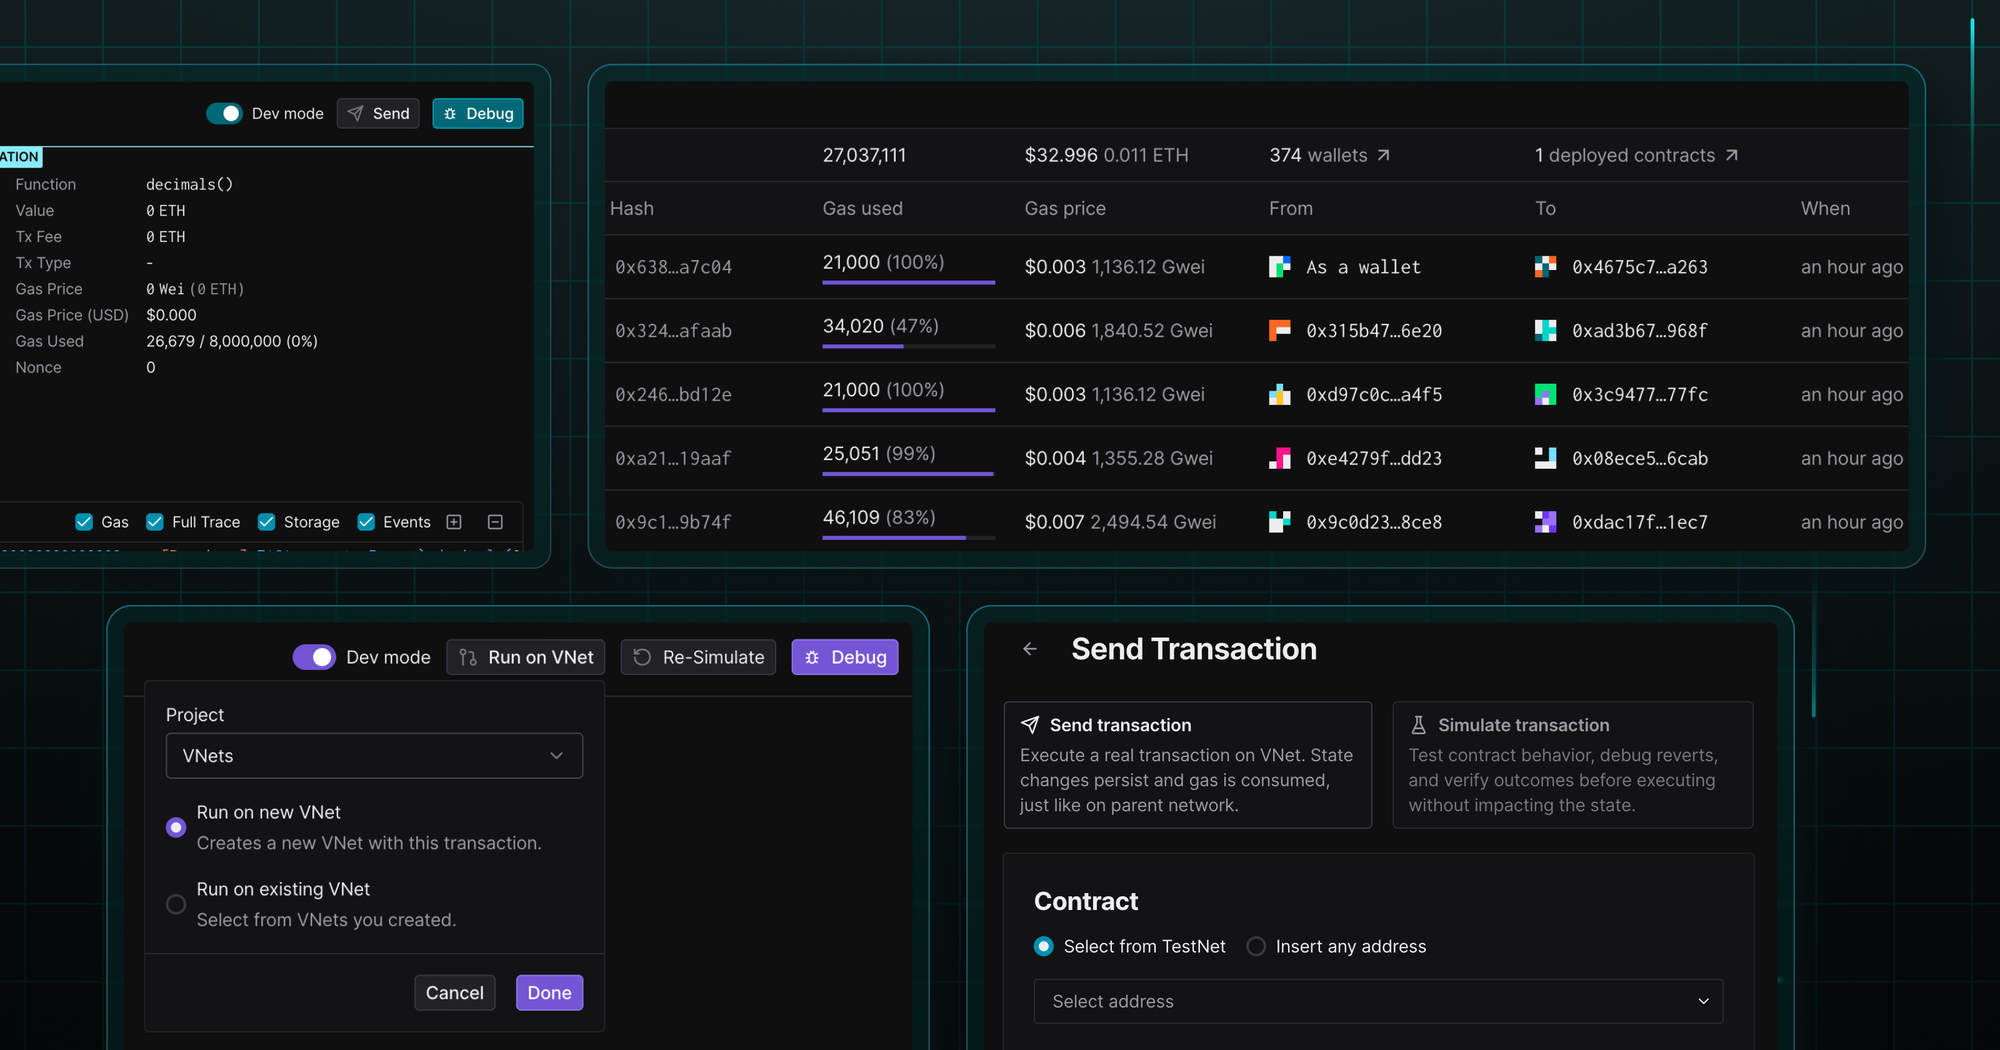Open the VNets project dropdown

tap(374, 756)
